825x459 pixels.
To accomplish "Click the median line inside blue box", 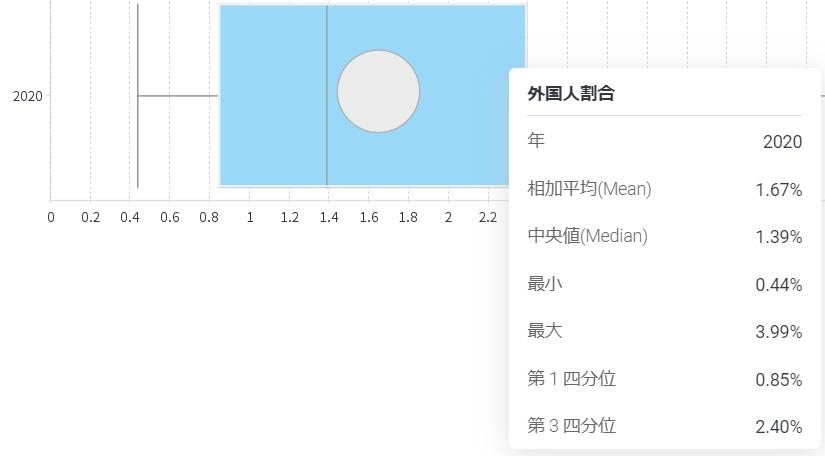I will tap(327, 95).
